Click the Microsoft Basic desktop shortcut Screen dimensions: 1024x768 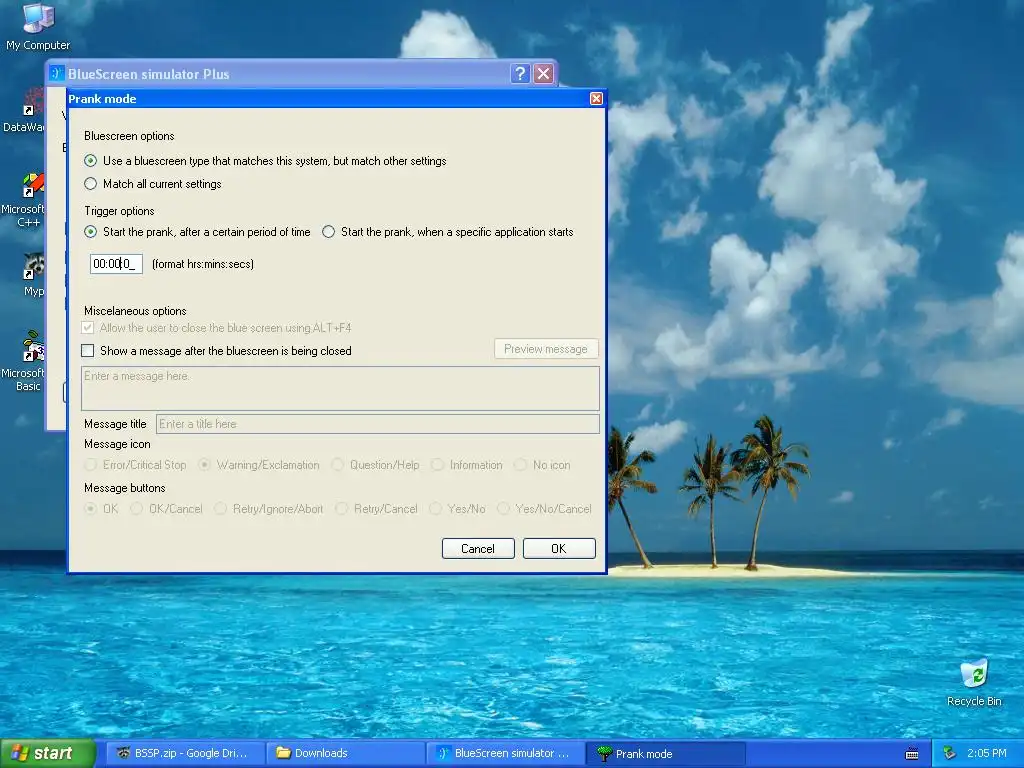point(24,361)
